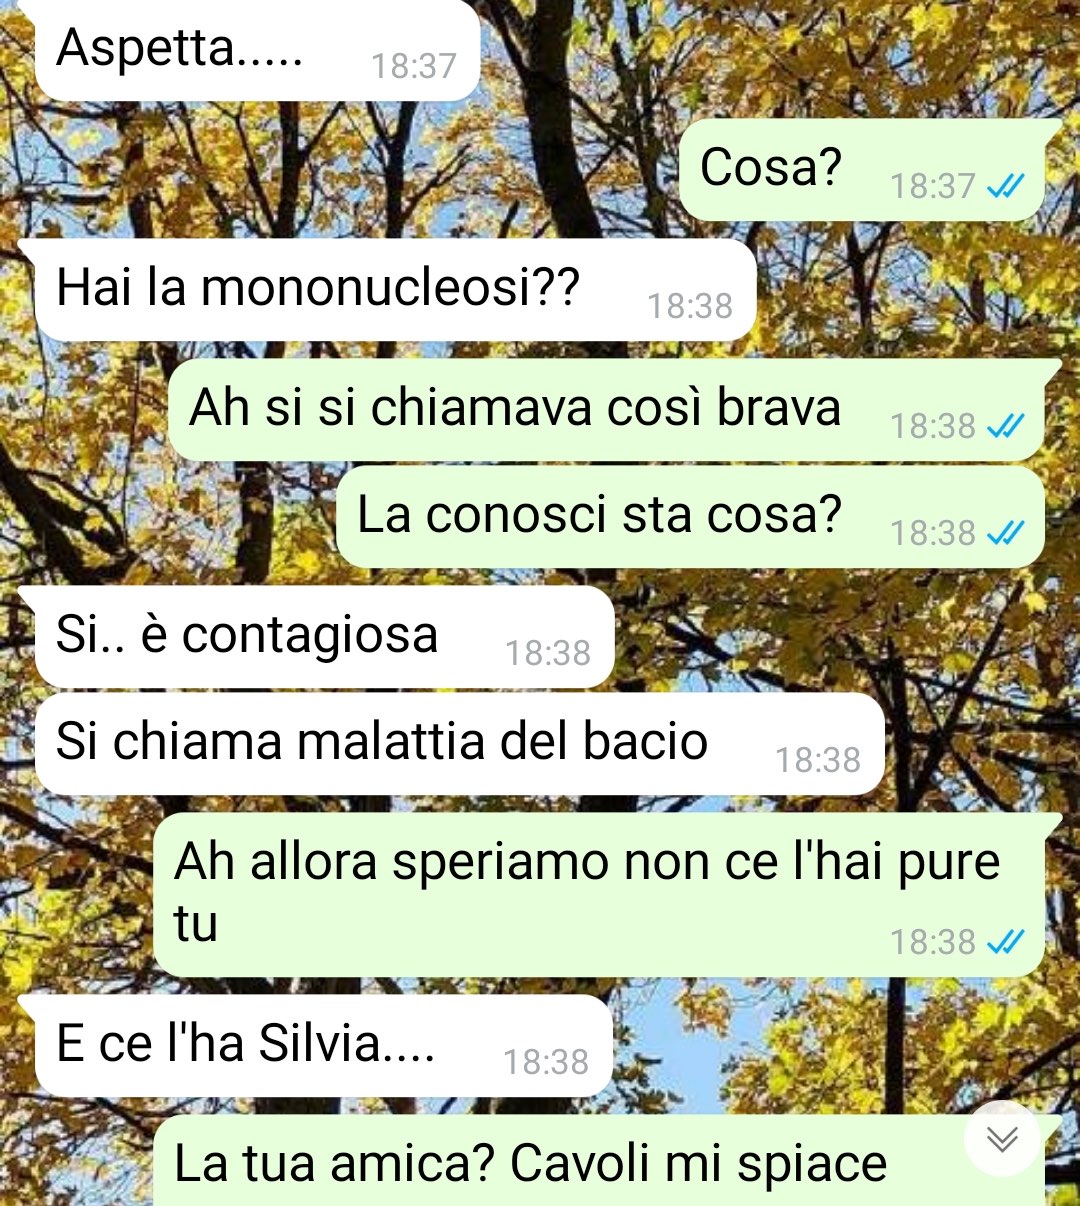Select "Si chiama malattia del bacio" message
This screenshot has height=1206, width=1080.
[x=460, y=744]
